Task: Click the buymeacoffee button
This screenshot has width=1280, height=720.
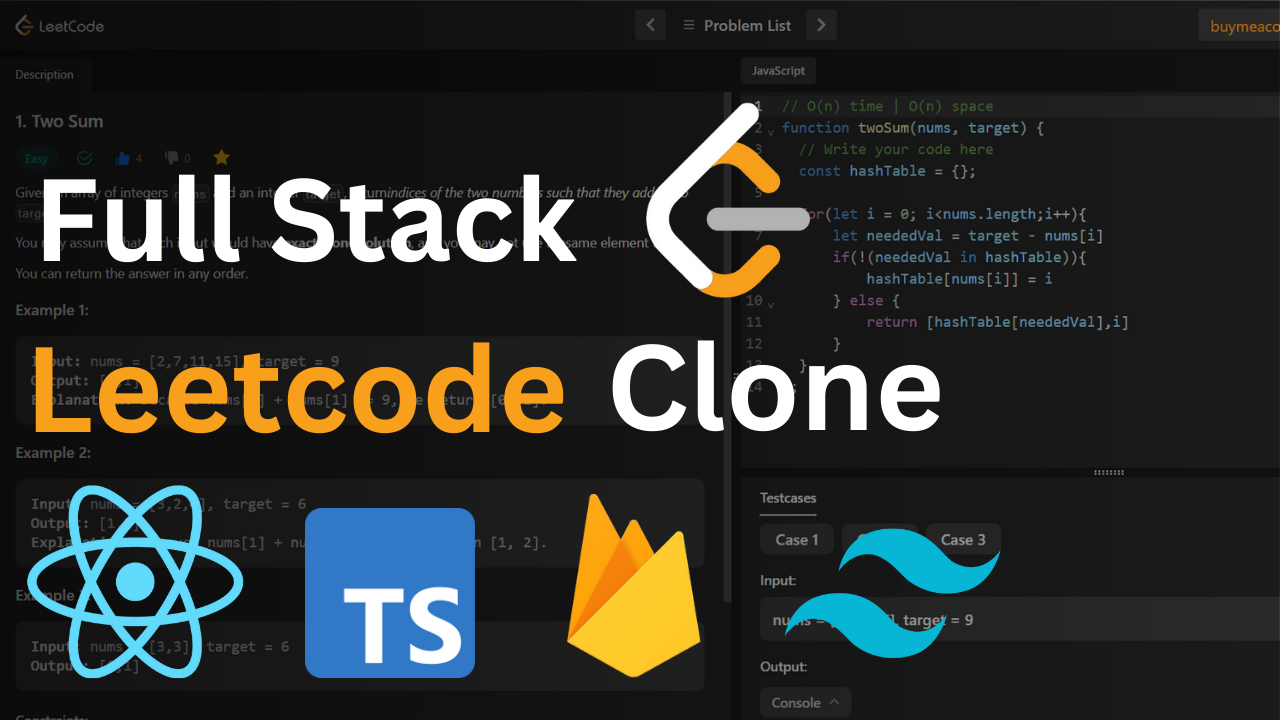Action: [x=1239, y=26]
